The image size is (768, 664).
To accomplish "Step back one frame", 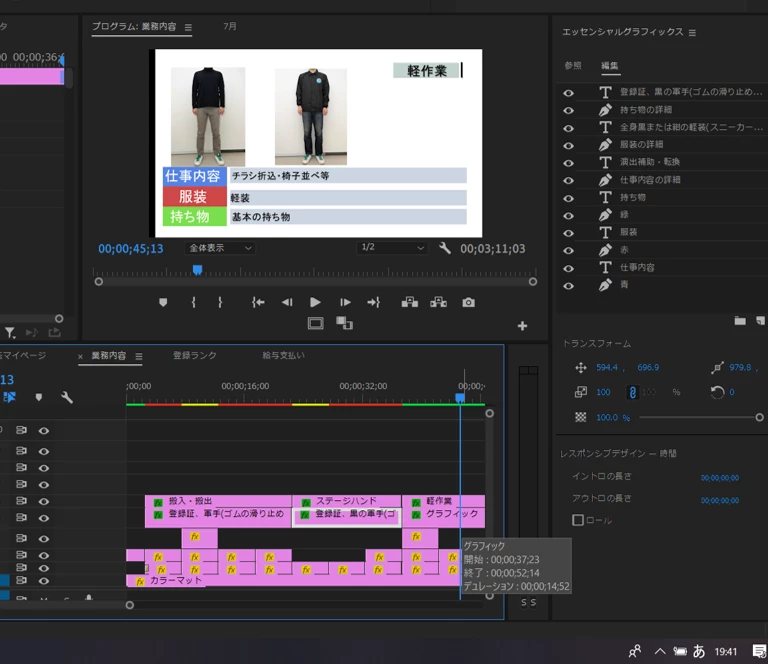I will coord(287,303).
